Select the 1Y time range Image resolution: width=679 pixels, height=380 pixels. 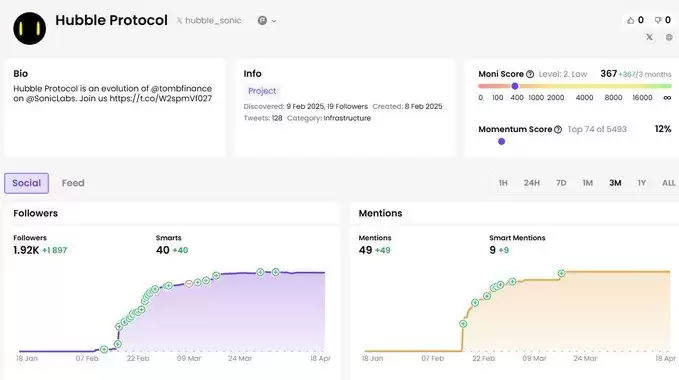click(641, 183)
